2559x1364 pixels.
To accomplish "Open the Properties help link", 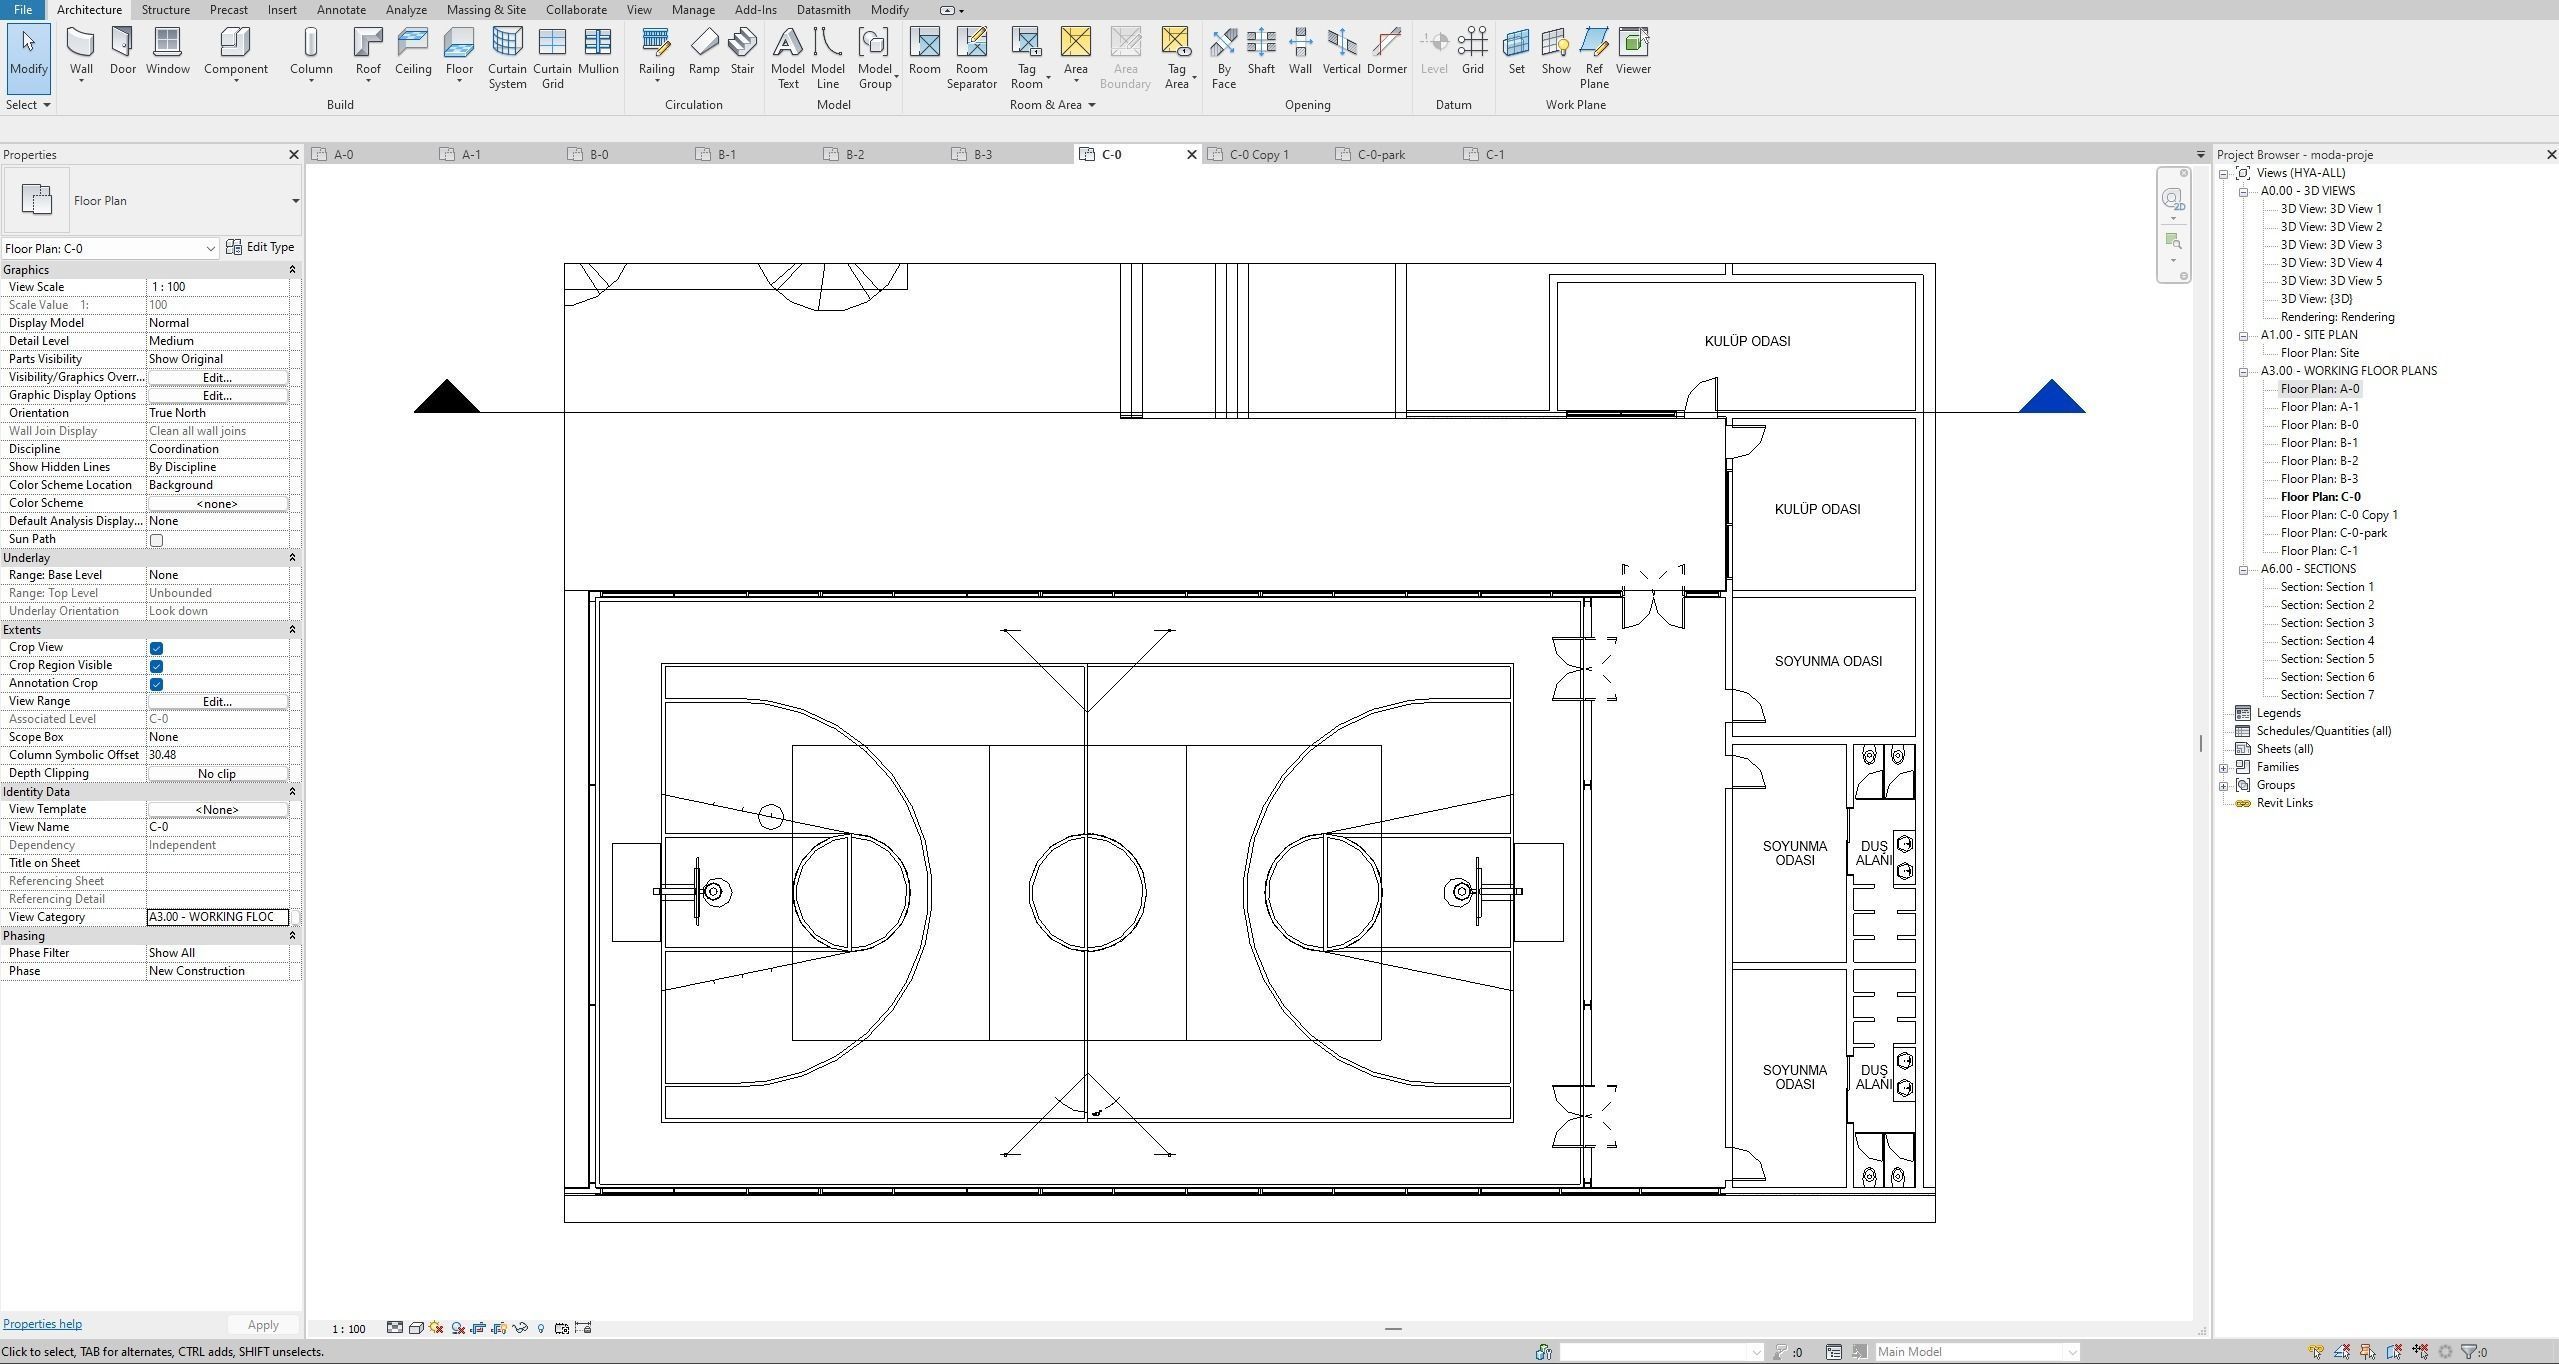I will tap(42, 1324).
